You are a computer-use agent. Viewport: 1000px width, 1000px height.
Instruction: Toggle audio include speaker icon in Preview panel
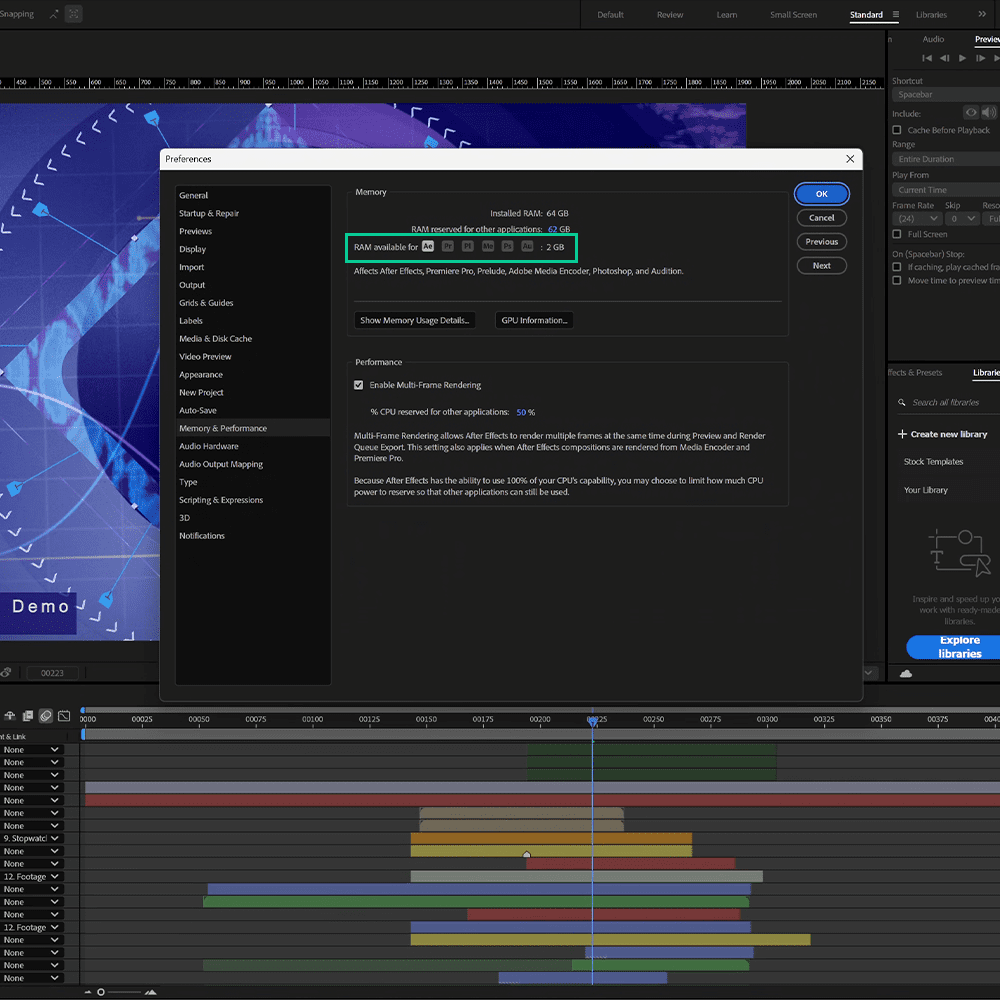tap(988, 113)
